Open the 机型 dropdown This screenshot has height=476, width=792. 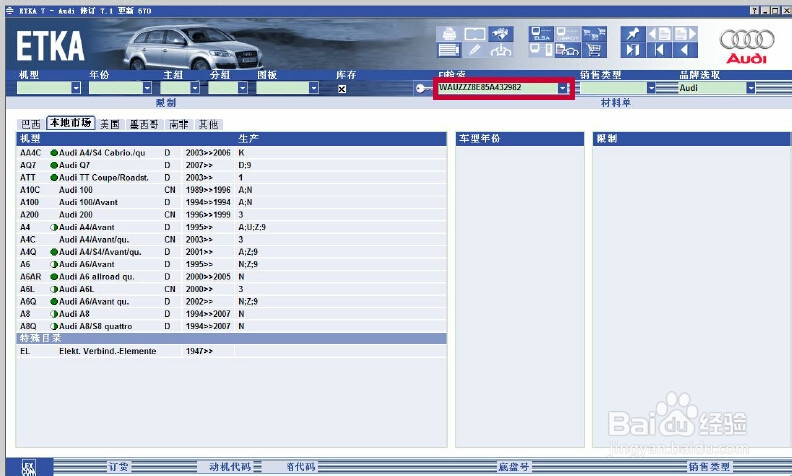tap(76, 88)
